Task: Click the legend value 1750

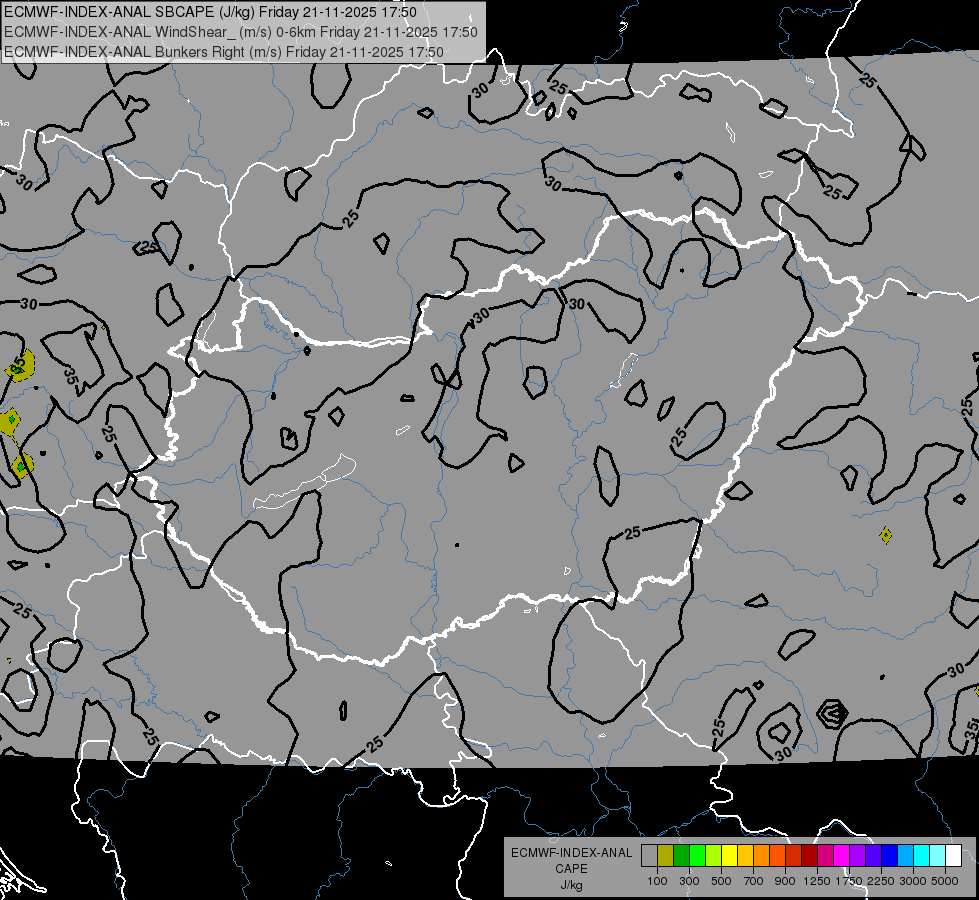Action: point(849,881)
